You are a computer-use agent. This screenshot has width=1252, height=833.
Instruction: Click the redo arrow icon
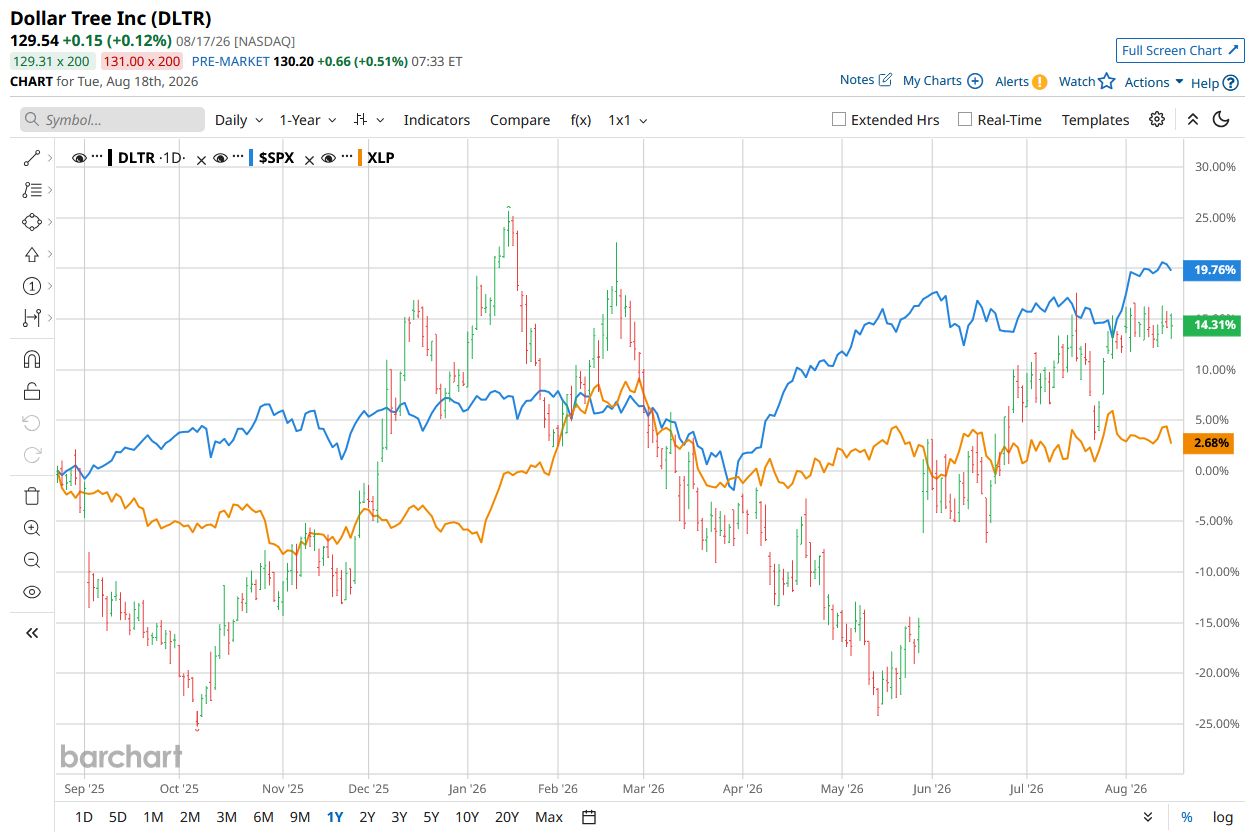click(x=31, y=455)
